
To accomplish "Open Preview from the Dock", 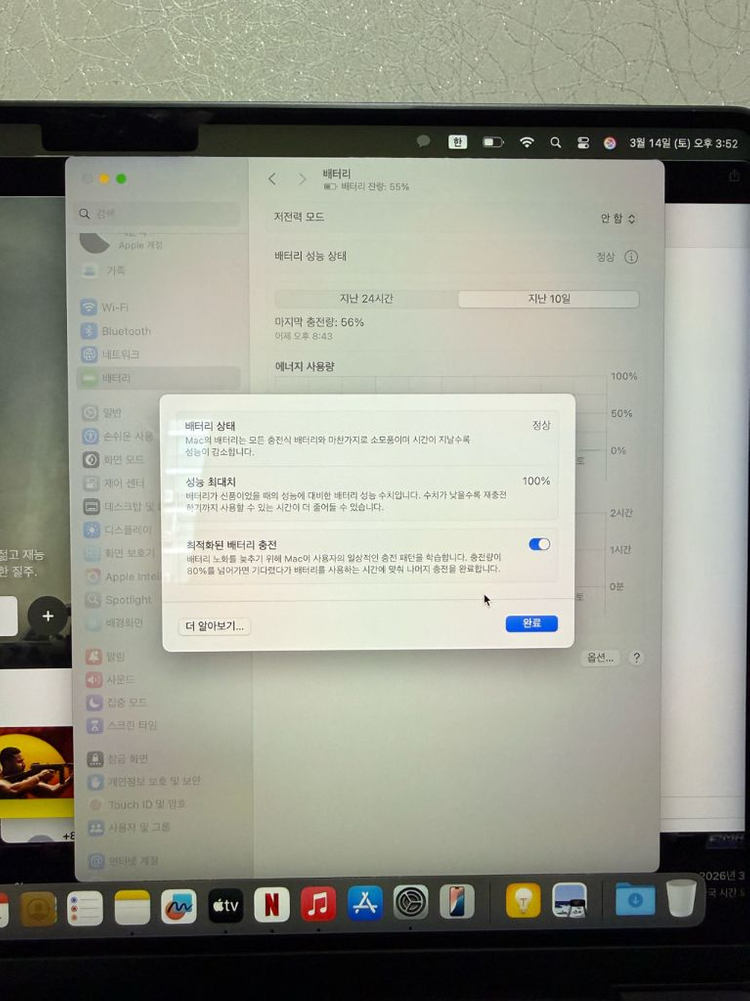I will point(570,899).
